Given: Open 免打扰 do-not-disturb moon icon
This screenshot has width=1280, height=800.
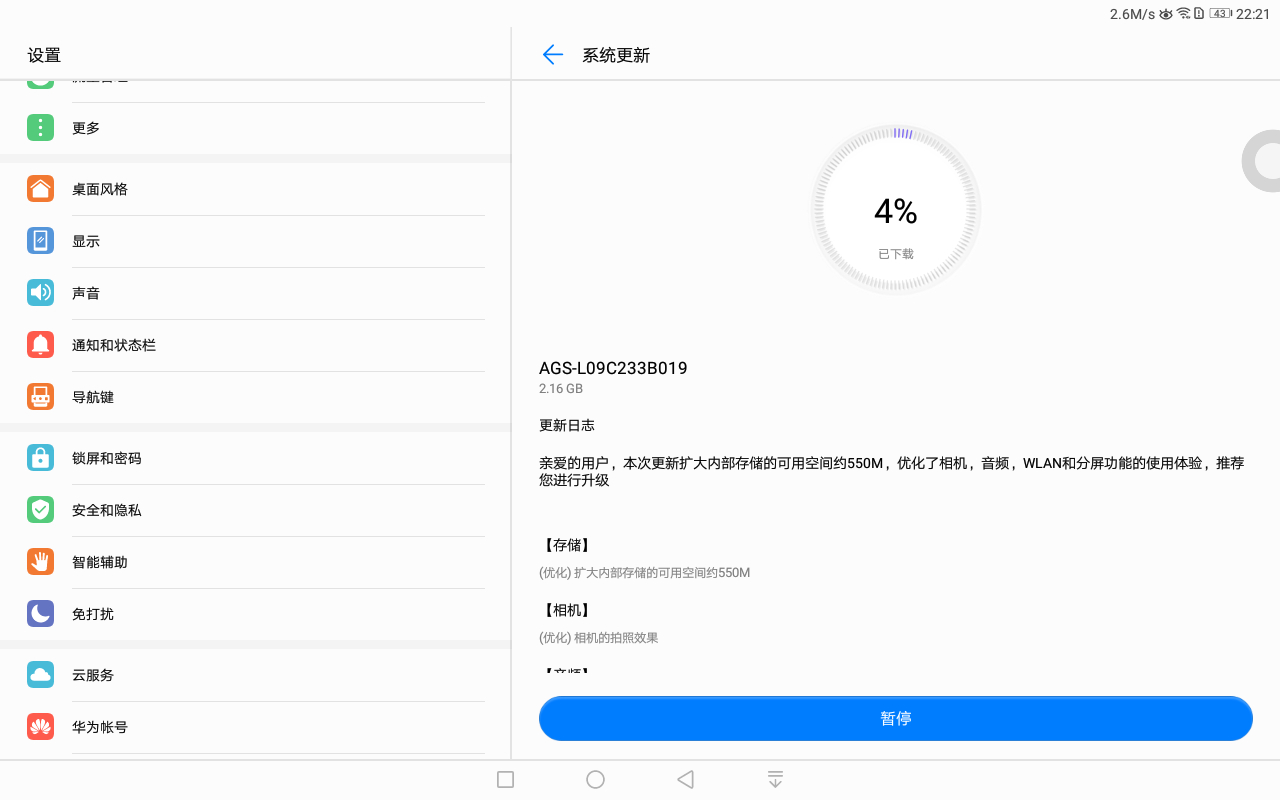Looking at the screenshot, I should 40,614.
